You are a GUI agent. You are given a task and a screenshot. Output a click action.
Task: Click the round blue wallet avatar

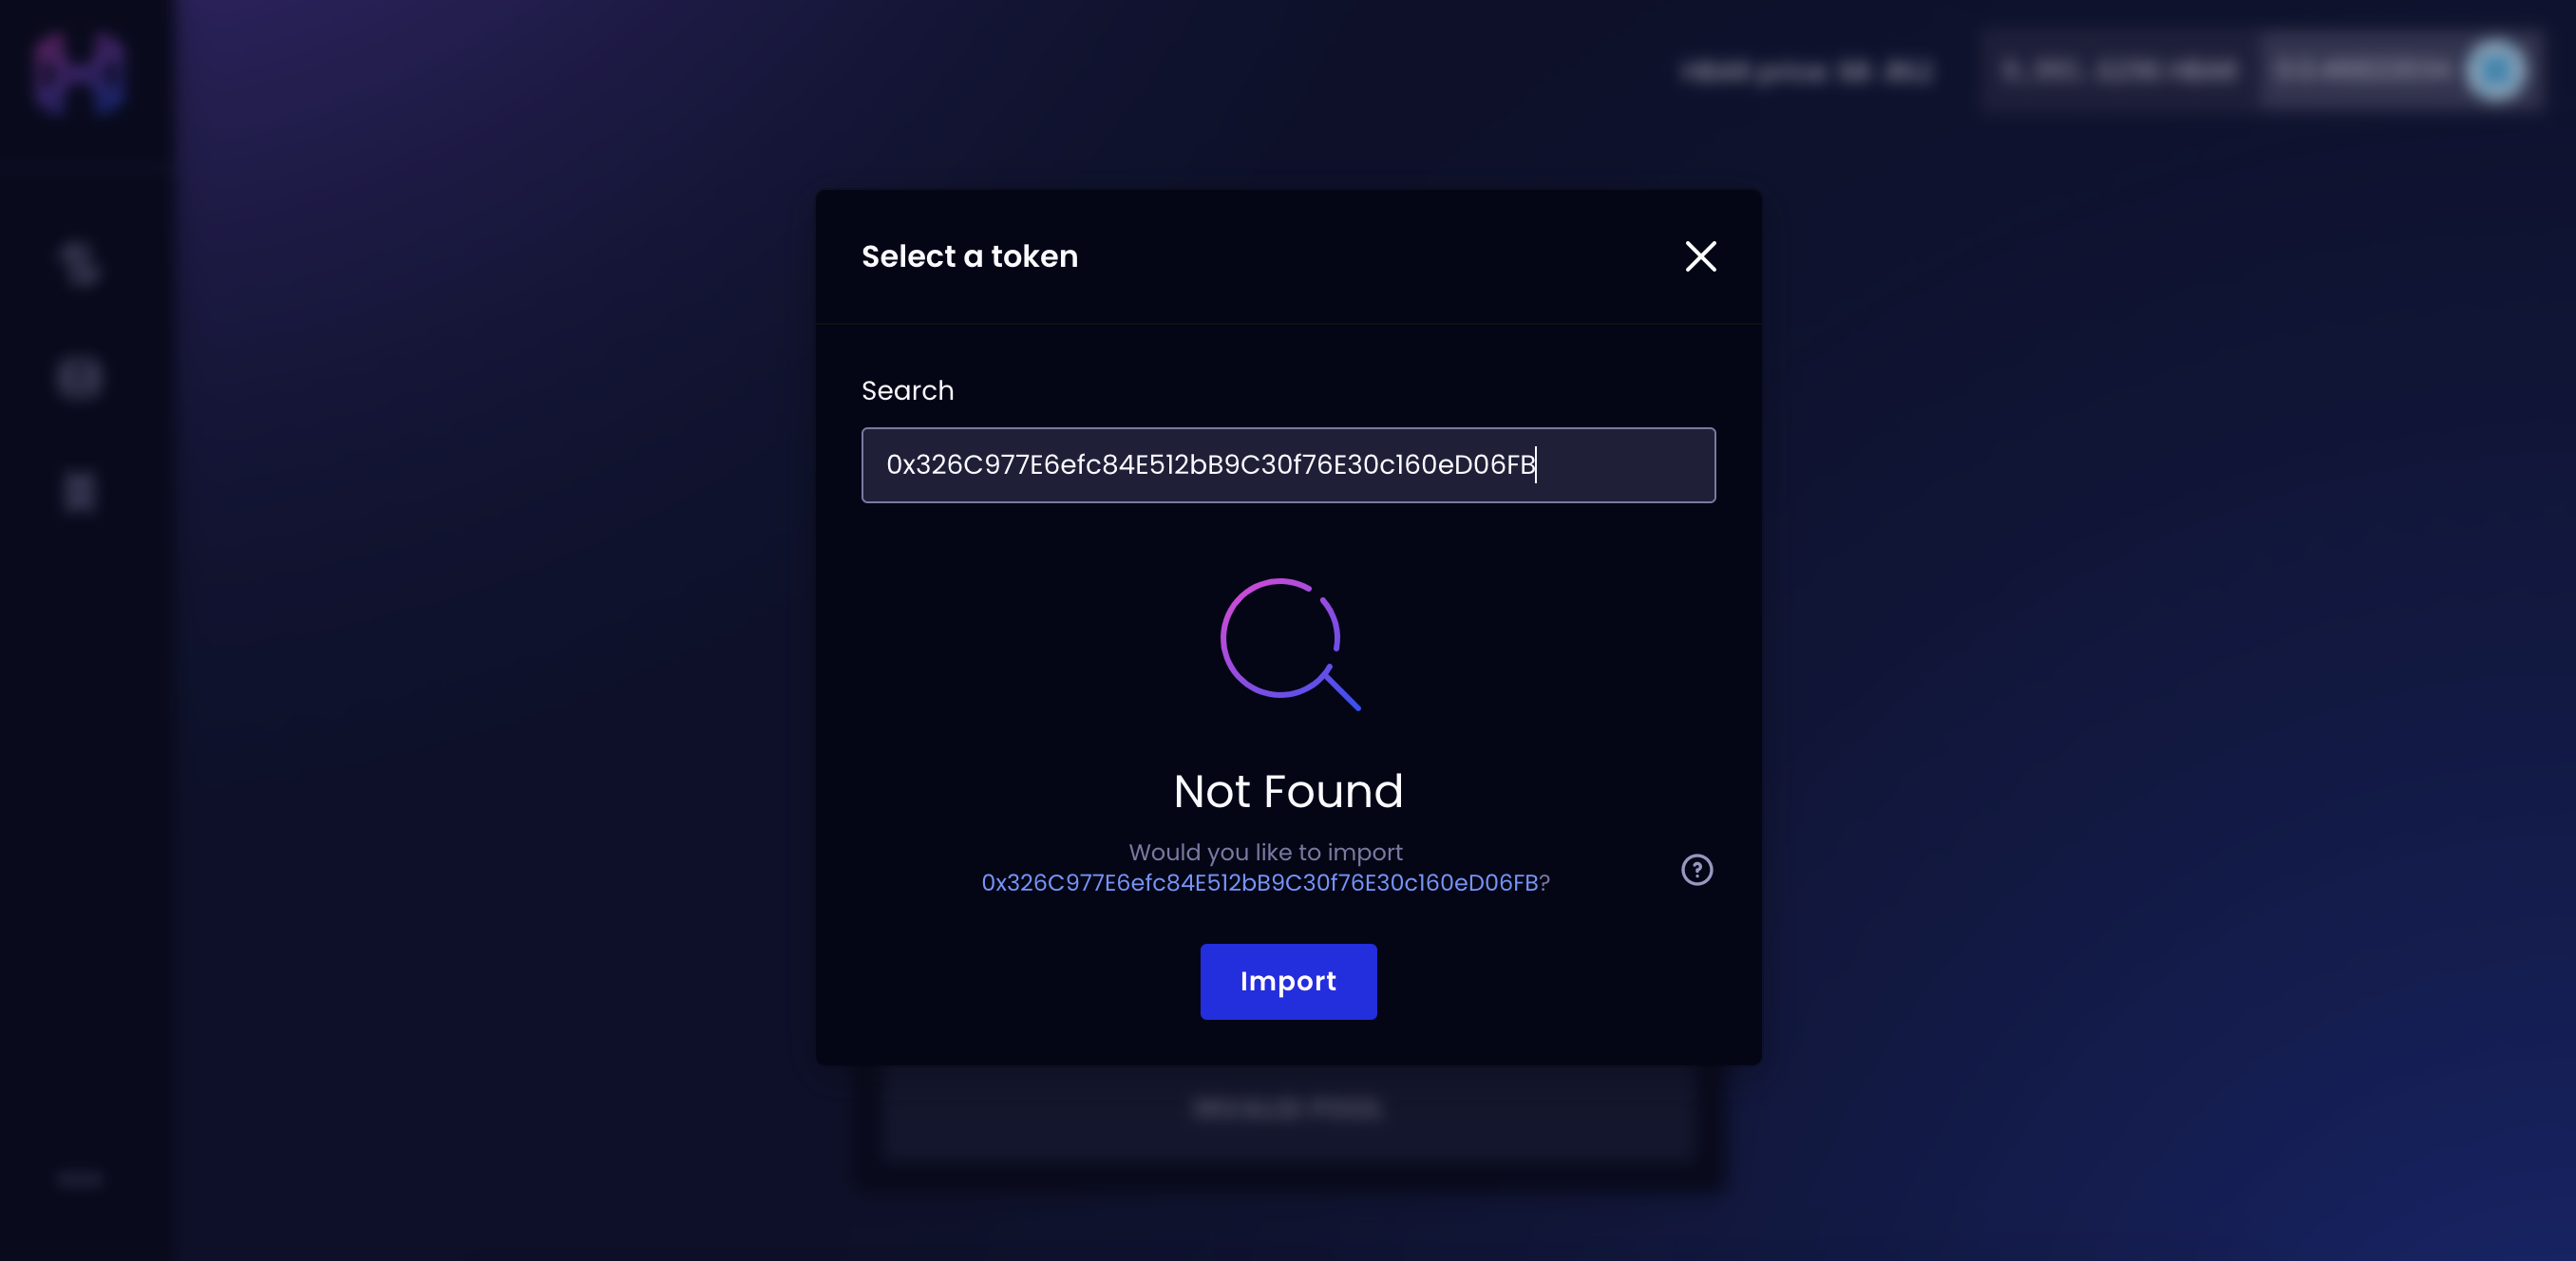coord(2496,71)
